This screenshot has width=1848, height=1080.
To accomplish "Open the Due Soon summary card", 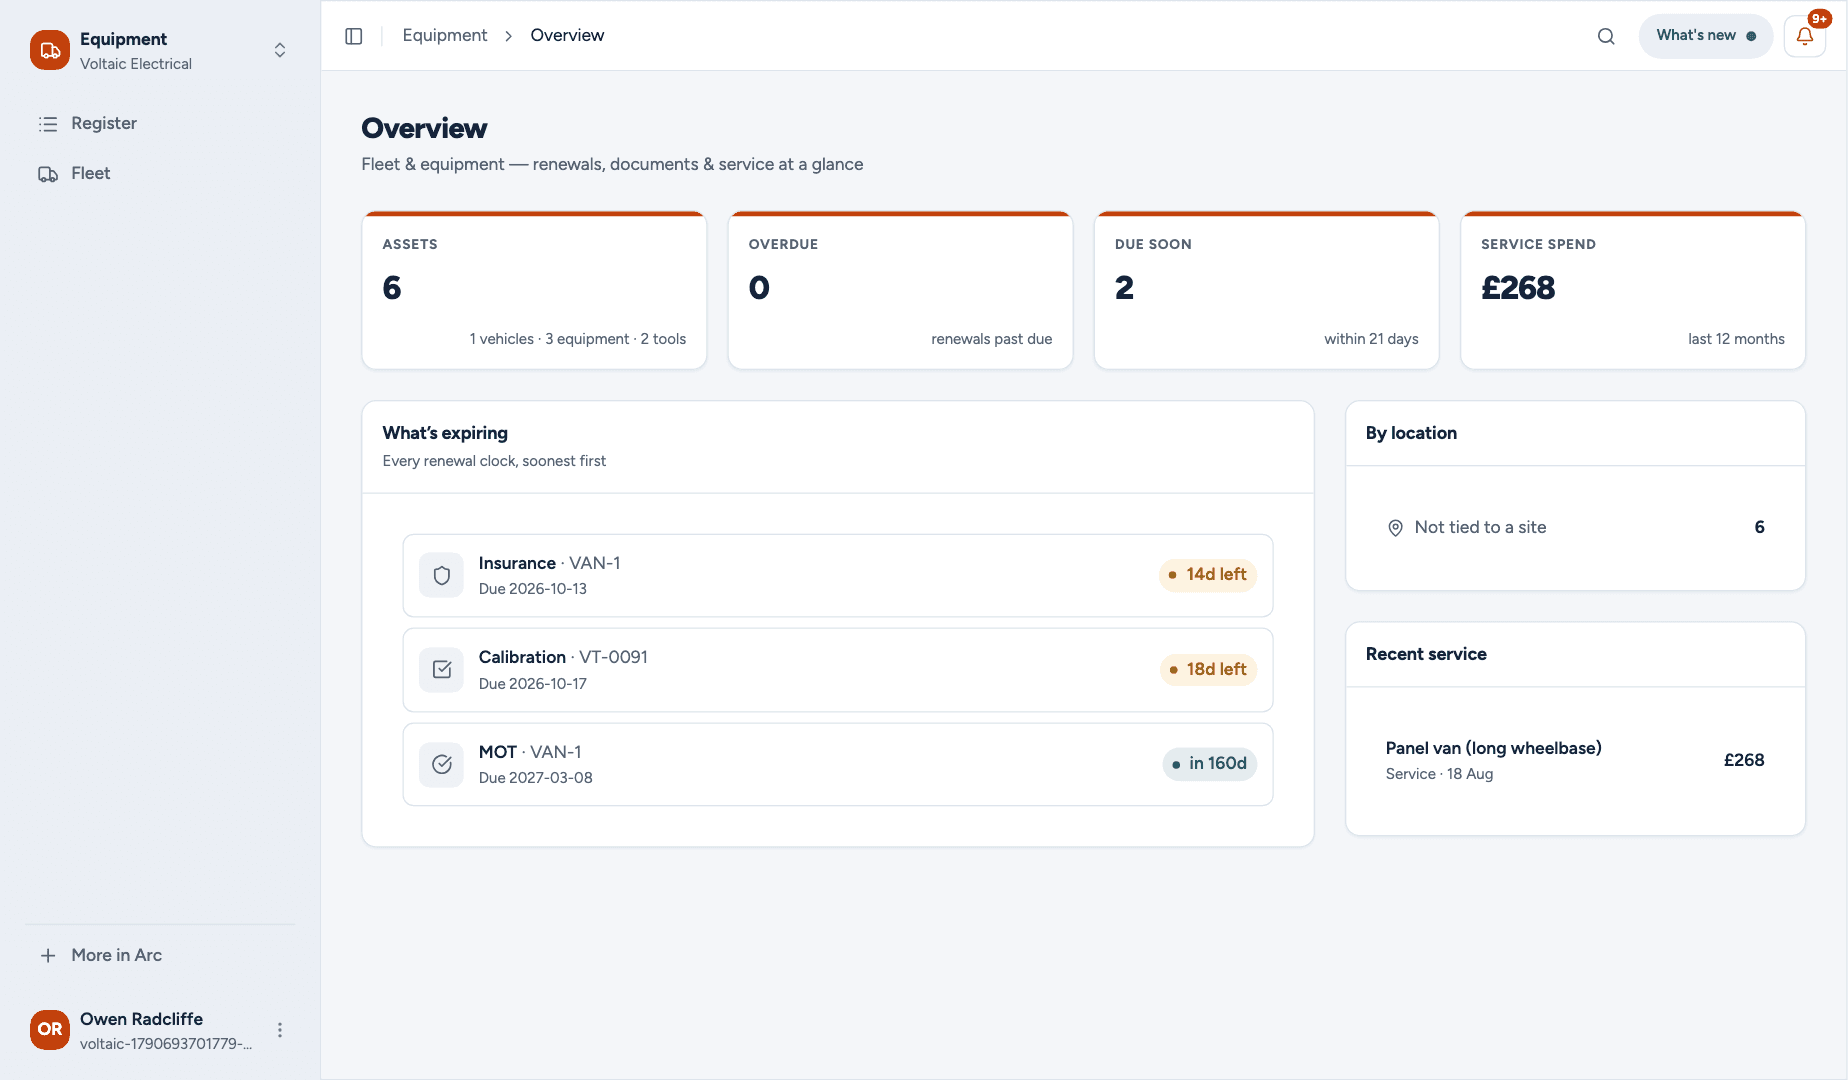I will [1266, 290].
